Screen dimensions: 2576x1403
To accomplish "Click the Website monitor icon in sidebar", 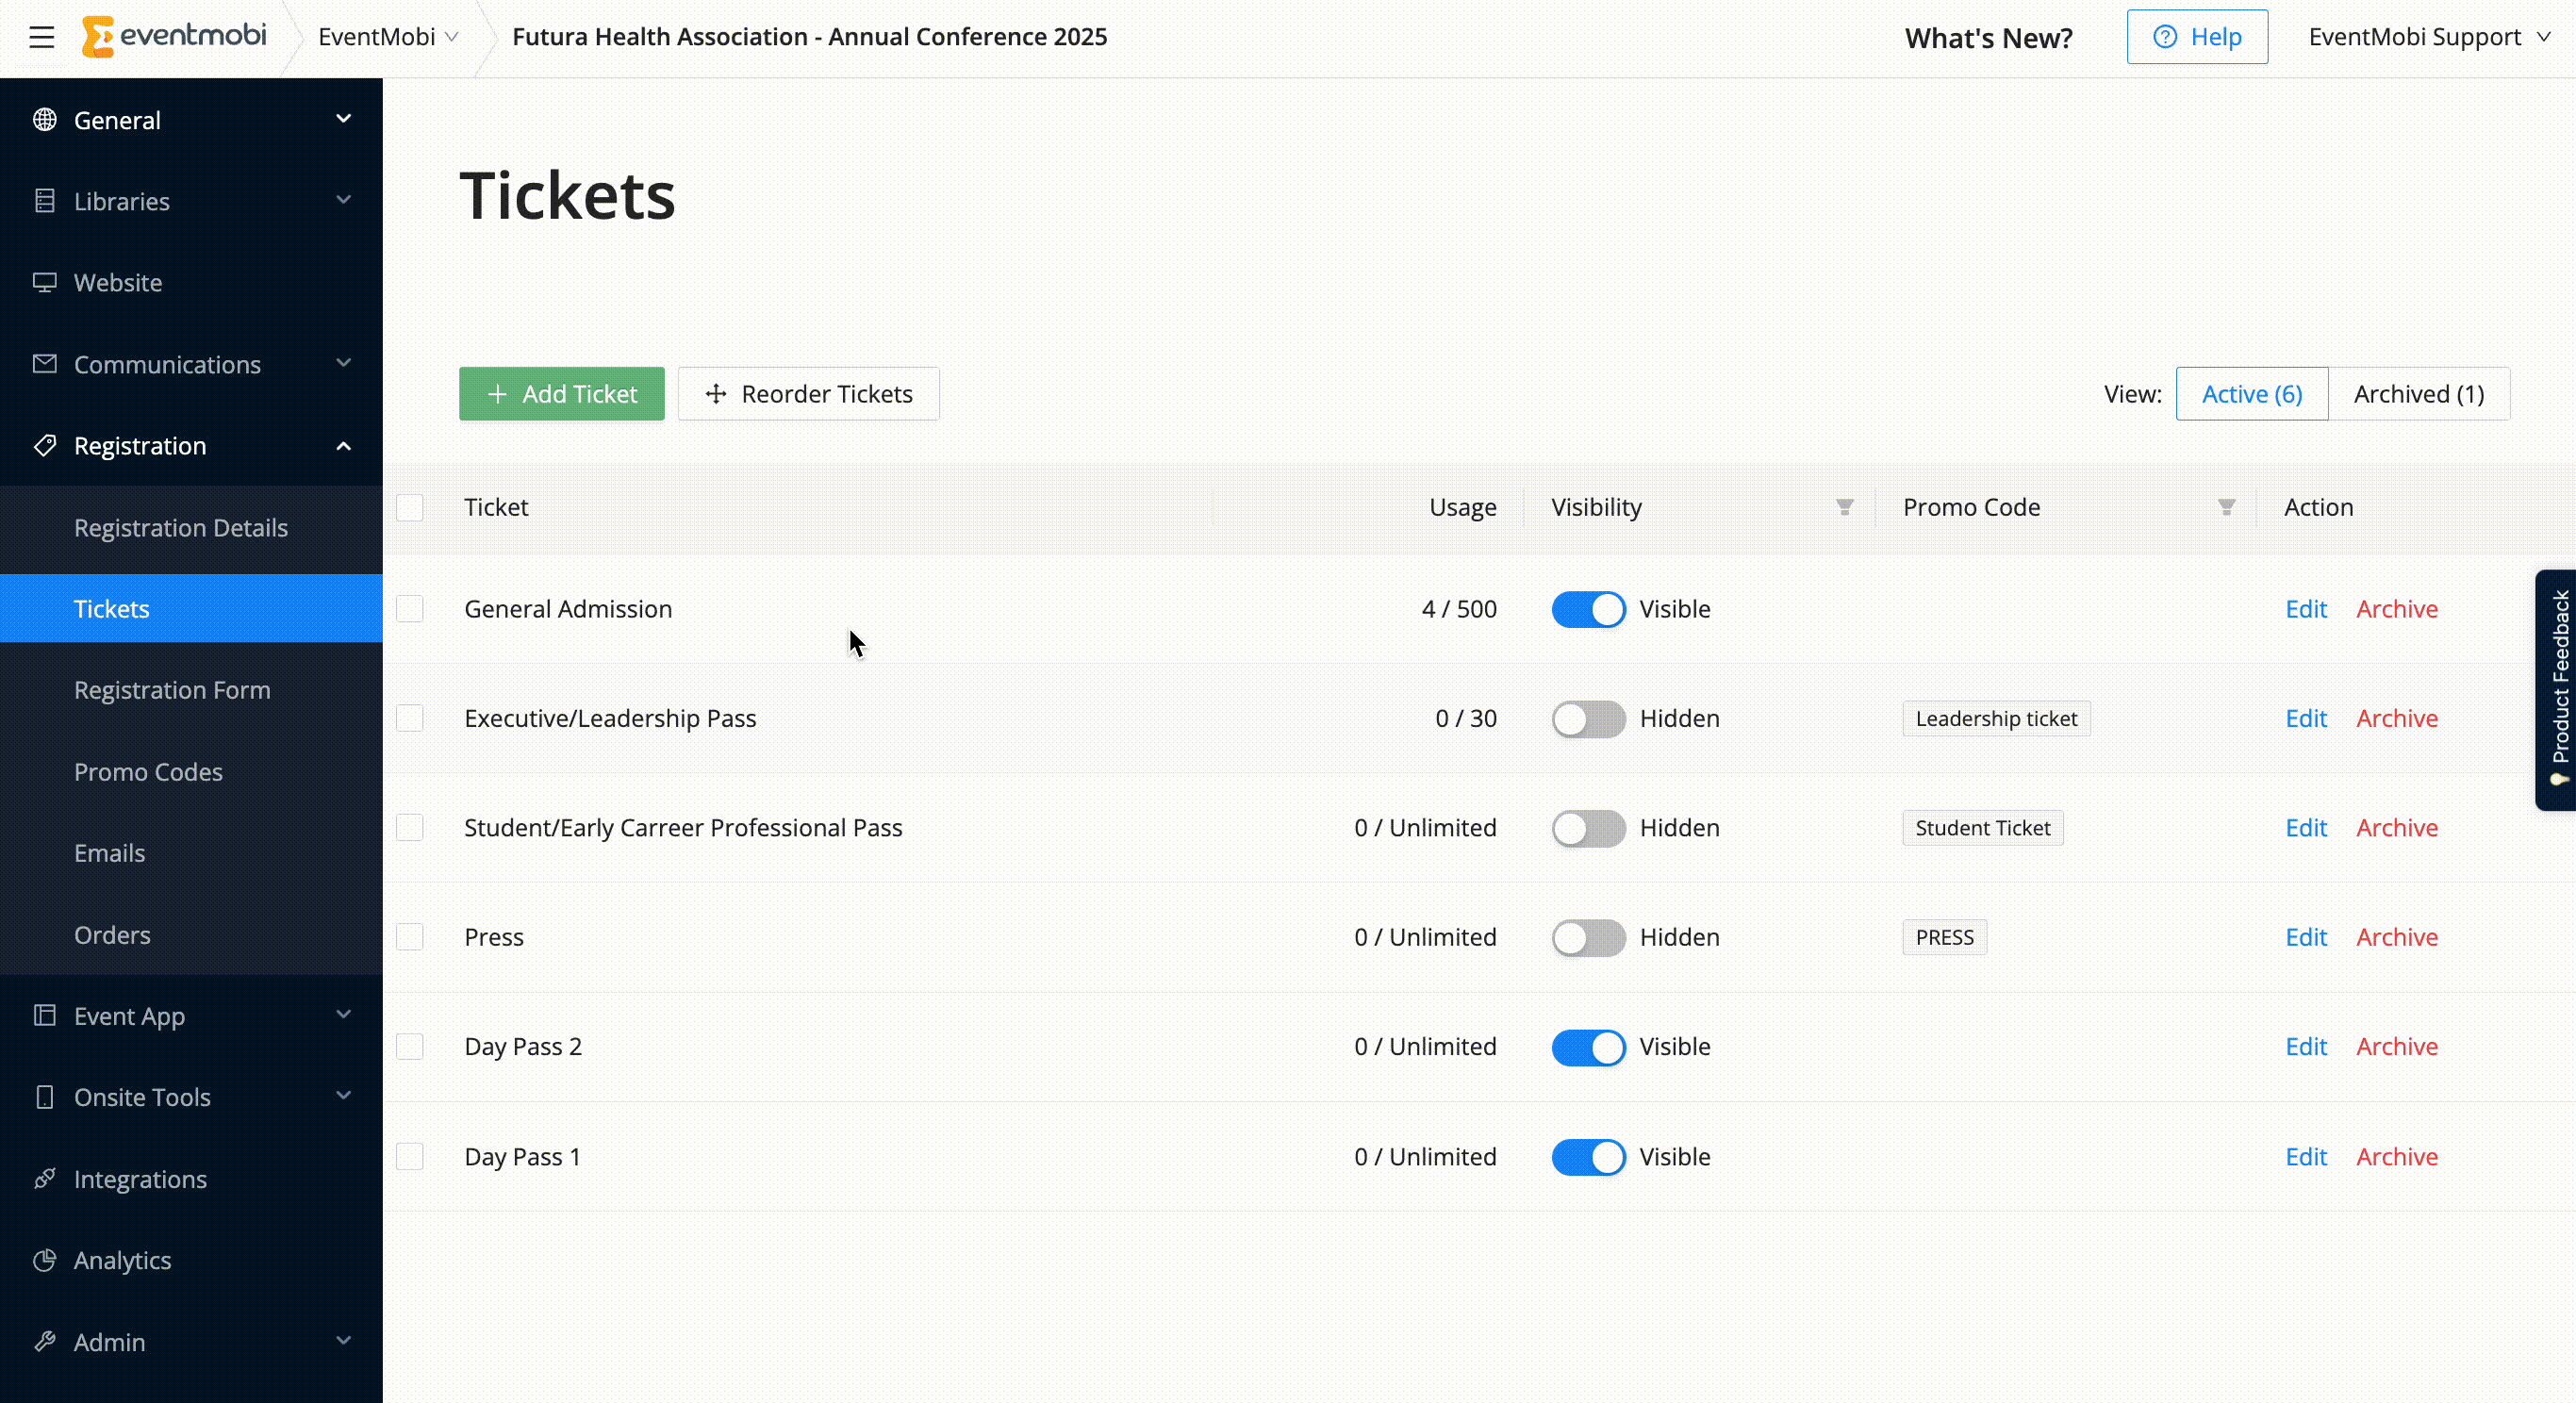I will tap(44, 283).
